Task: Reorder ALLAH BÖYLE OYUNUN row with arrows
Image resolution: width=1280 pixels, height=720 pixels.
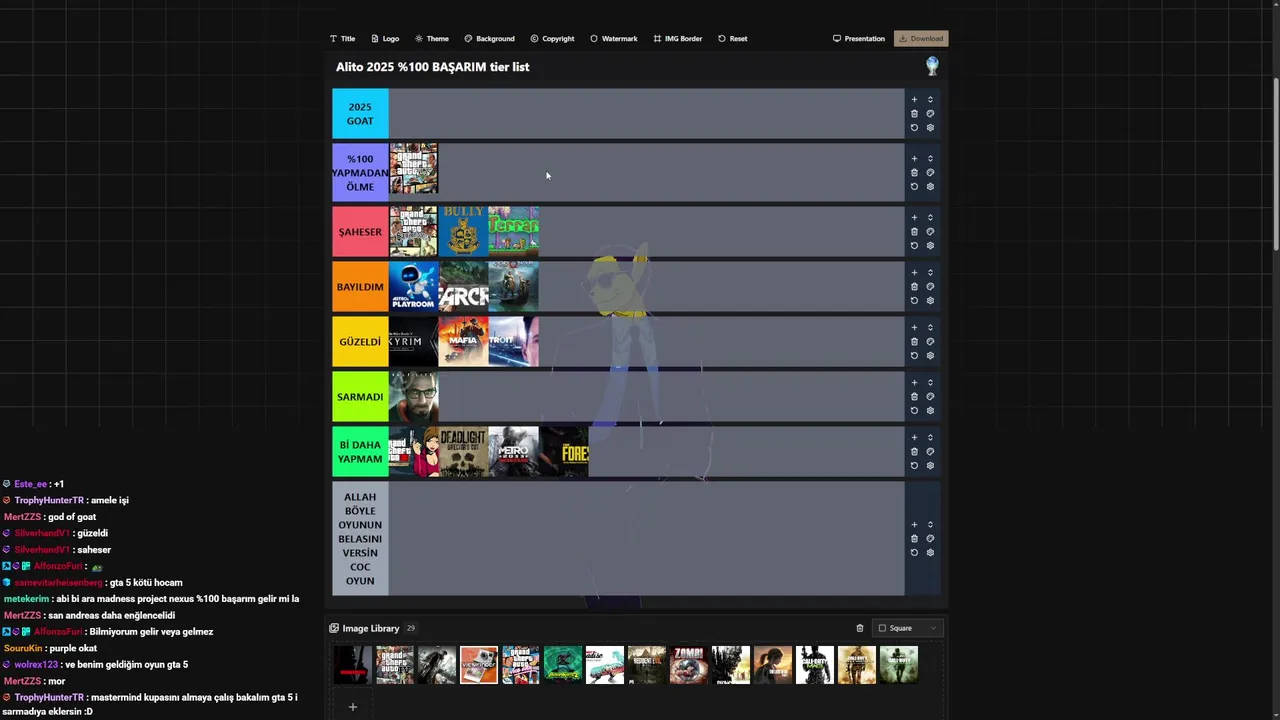Action: (x=930, y=525)
